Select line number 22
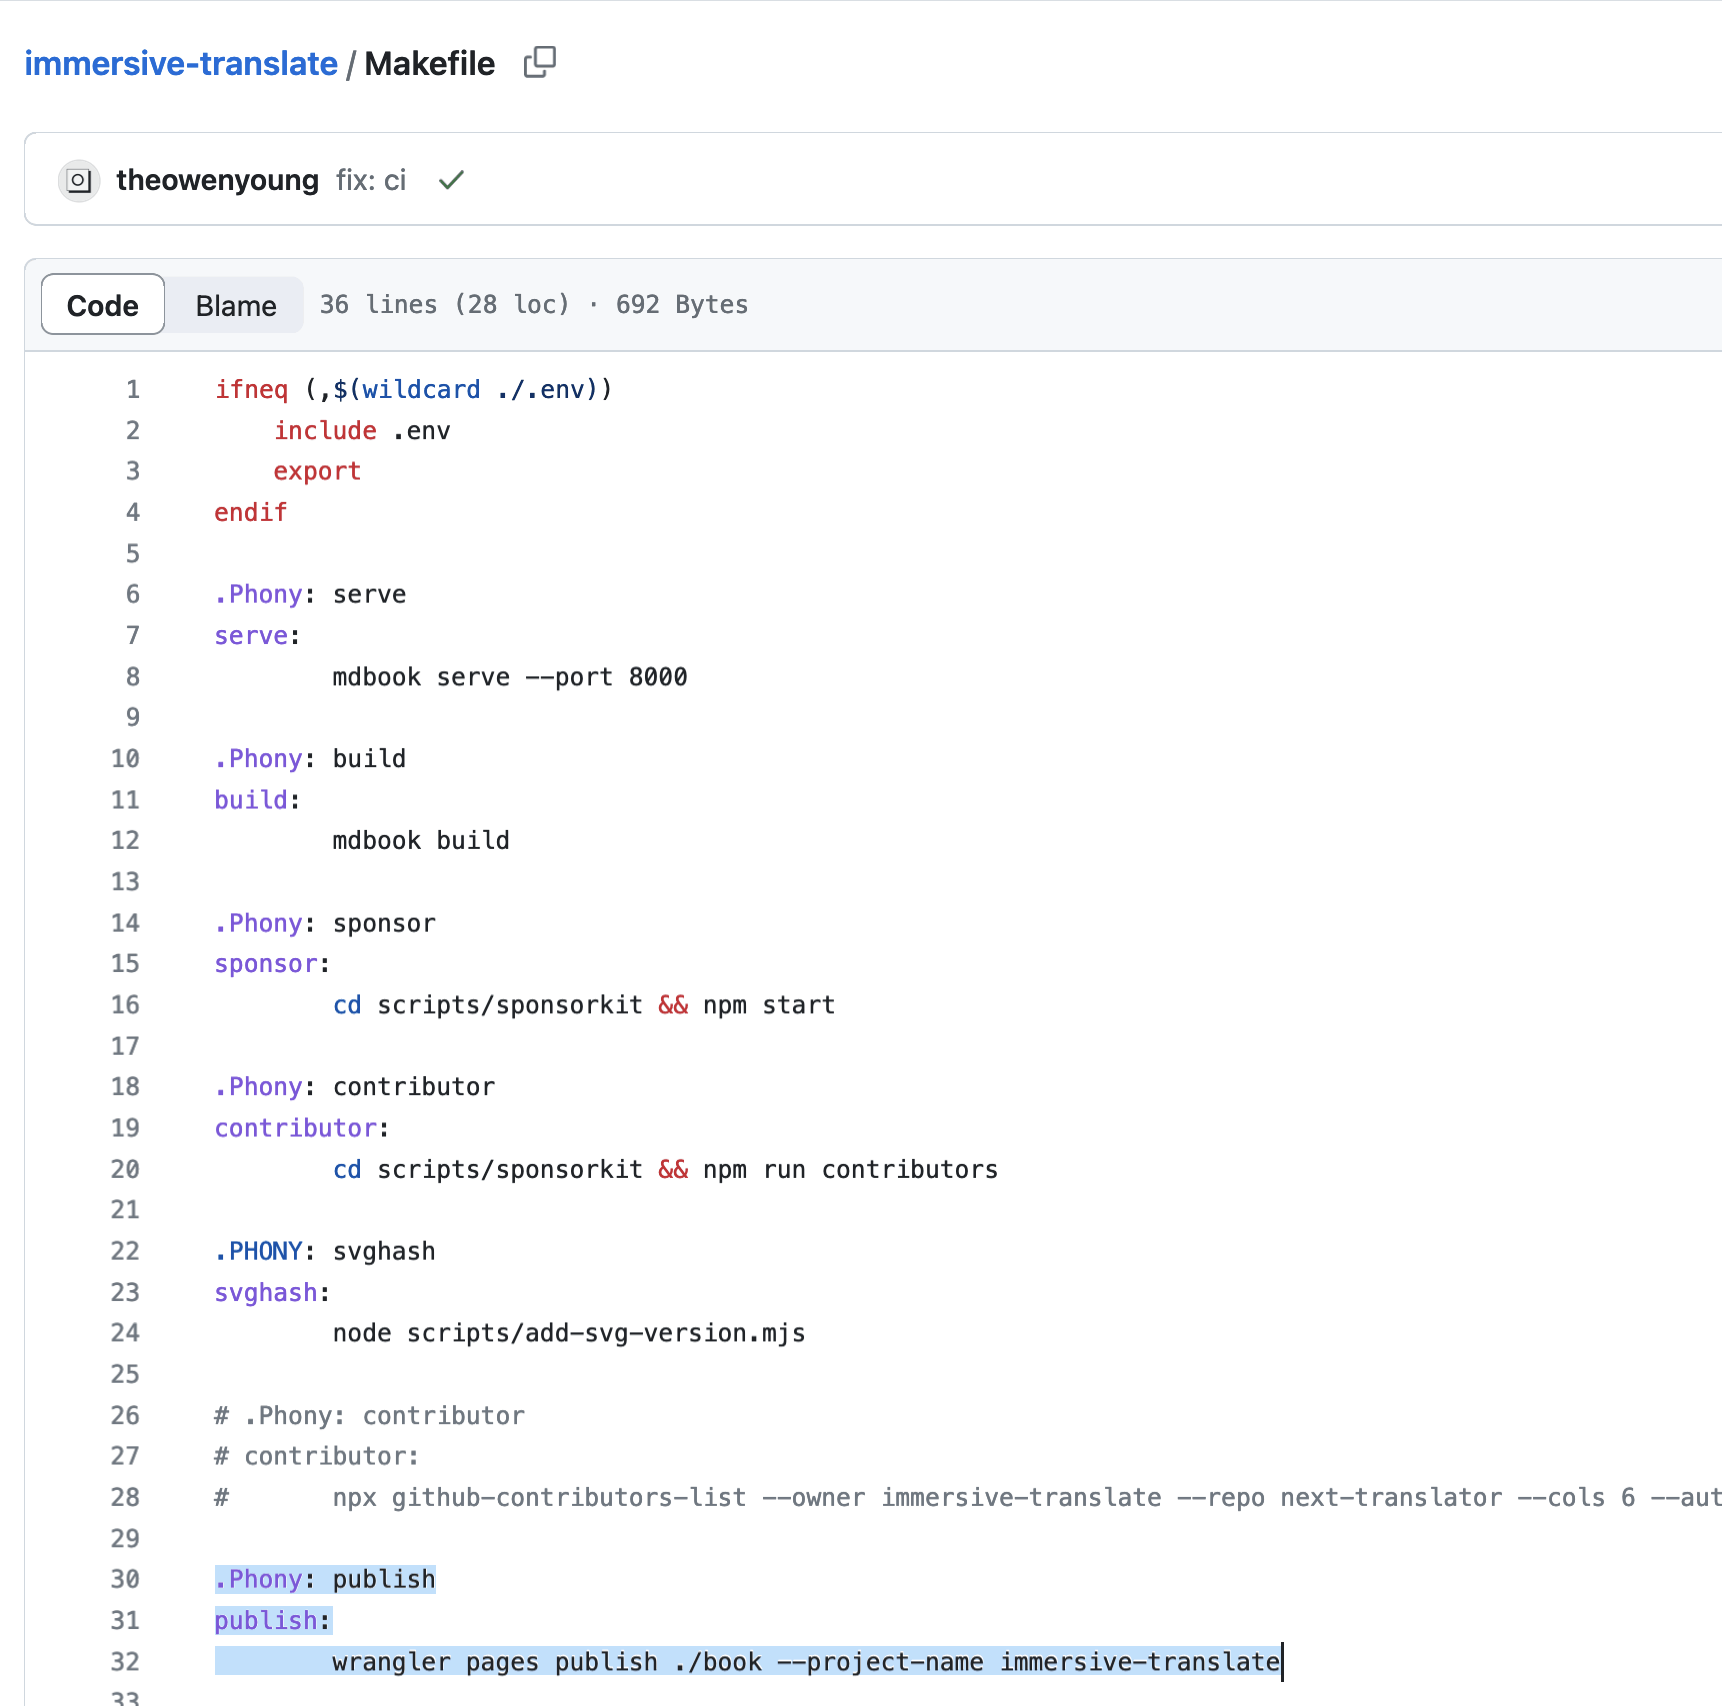Image resolution: width=1722 pixels, height=1706 pixels. coord(125,1250)
